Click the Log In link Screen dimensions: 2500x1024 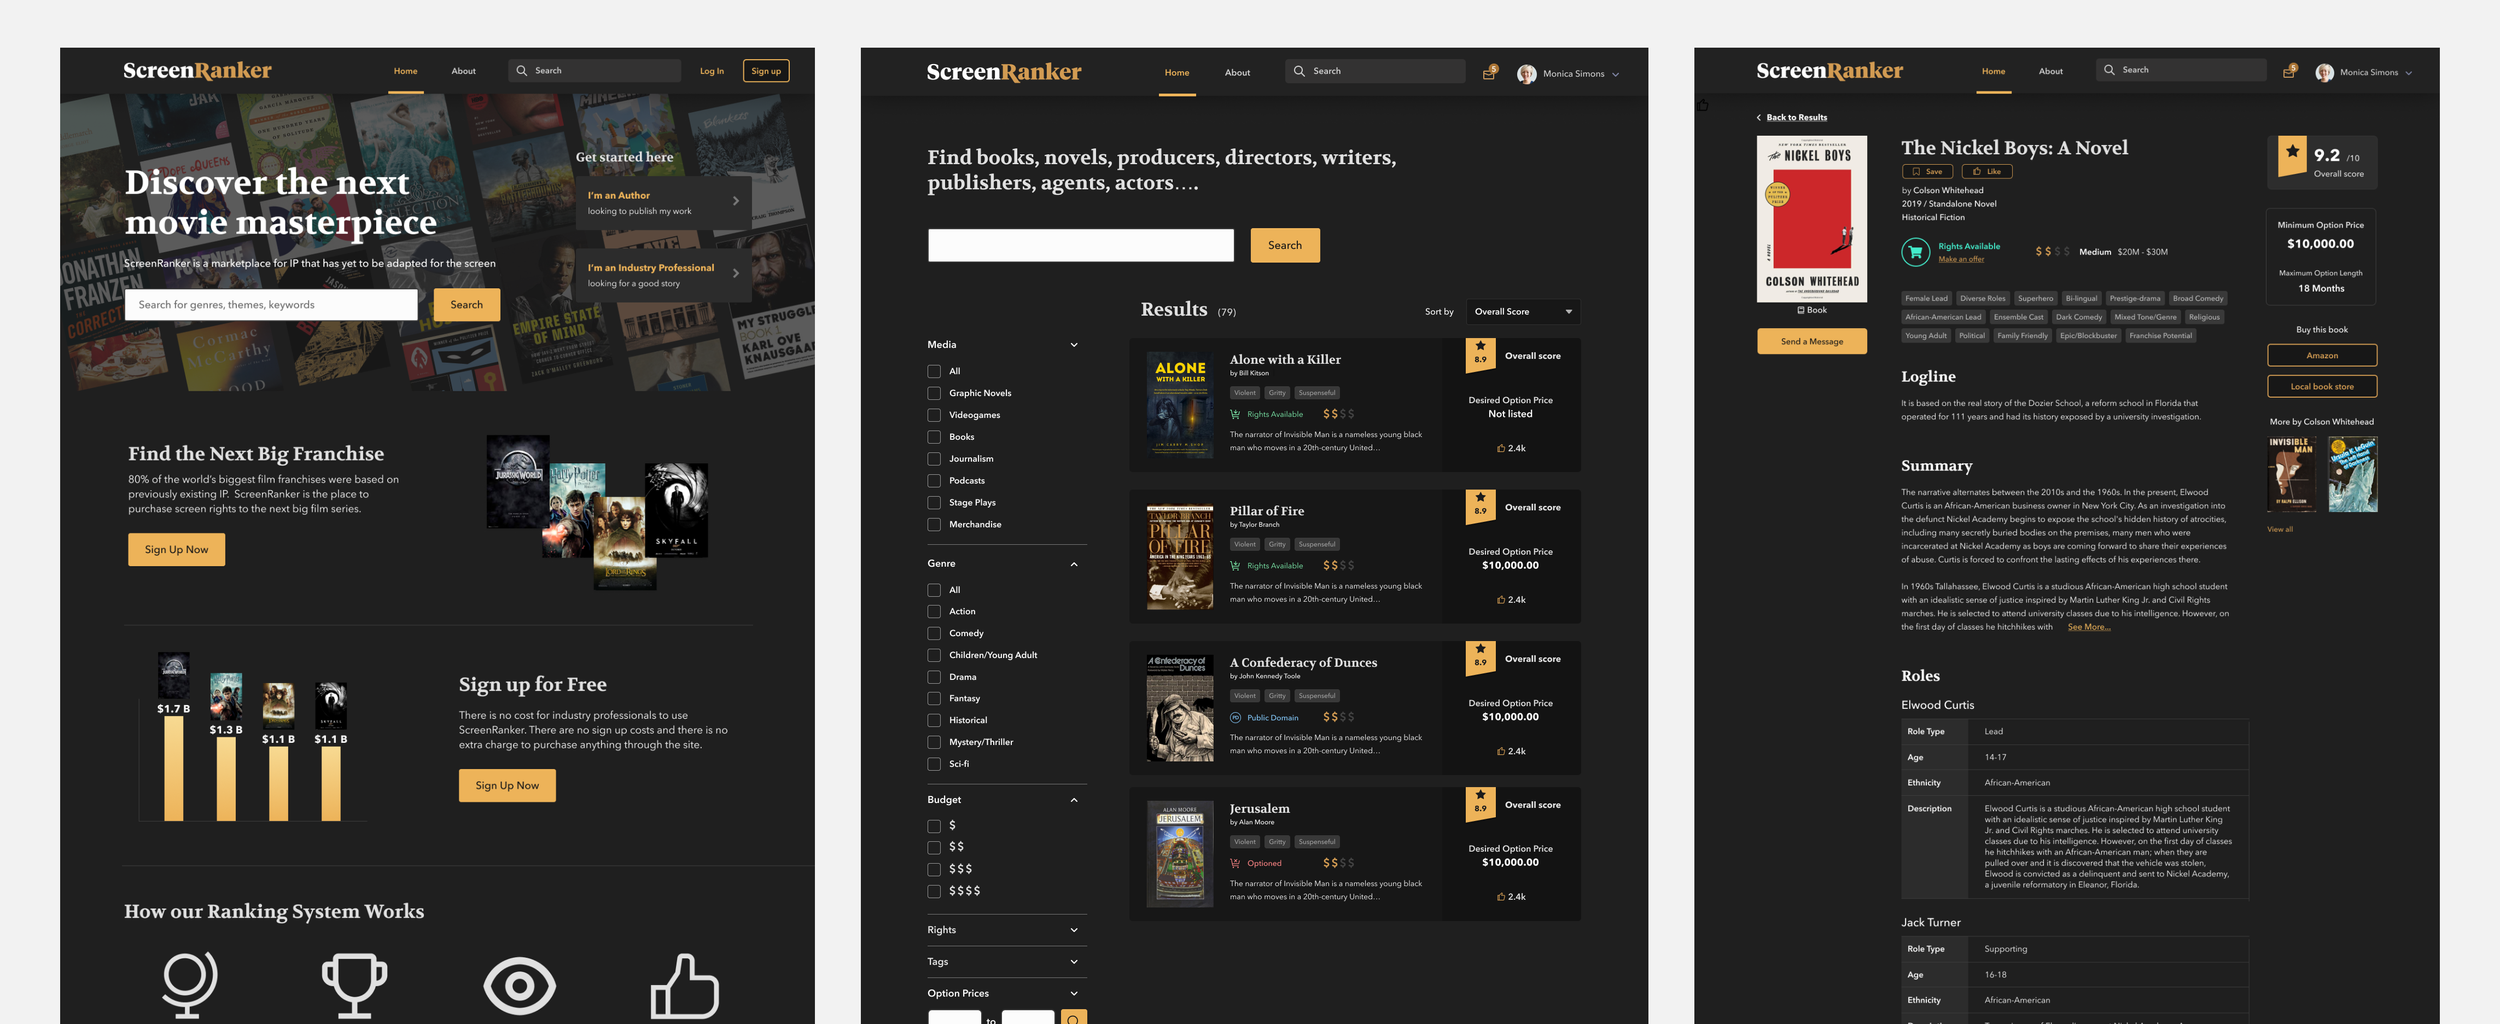coord(711,71)
